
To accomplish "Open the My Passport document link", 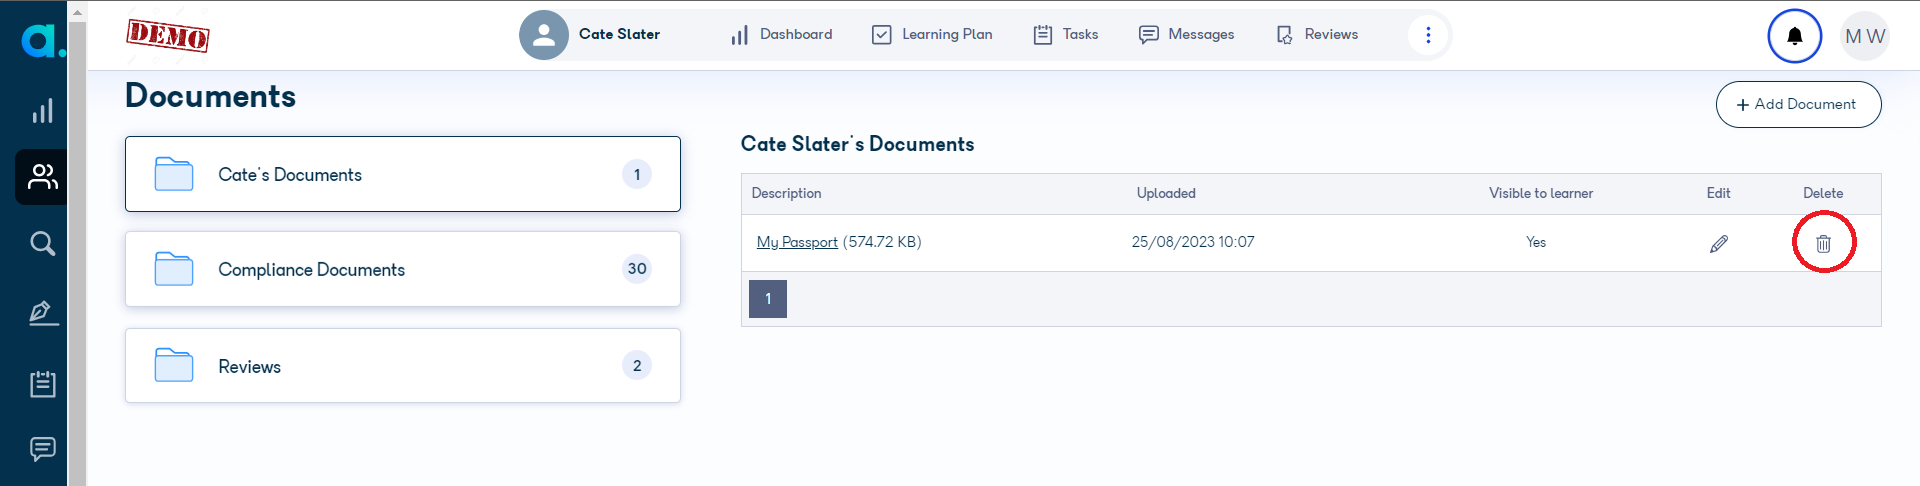I will pos(797,242).
